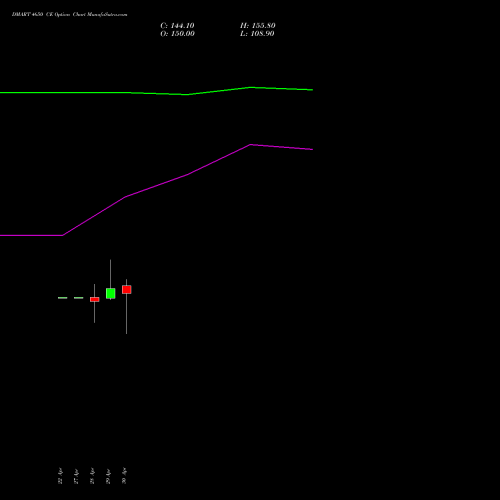Viewport: 500px width, 500px height.
Task: Click the low price L: 108.90 label
Action: (x=257, y=34)
